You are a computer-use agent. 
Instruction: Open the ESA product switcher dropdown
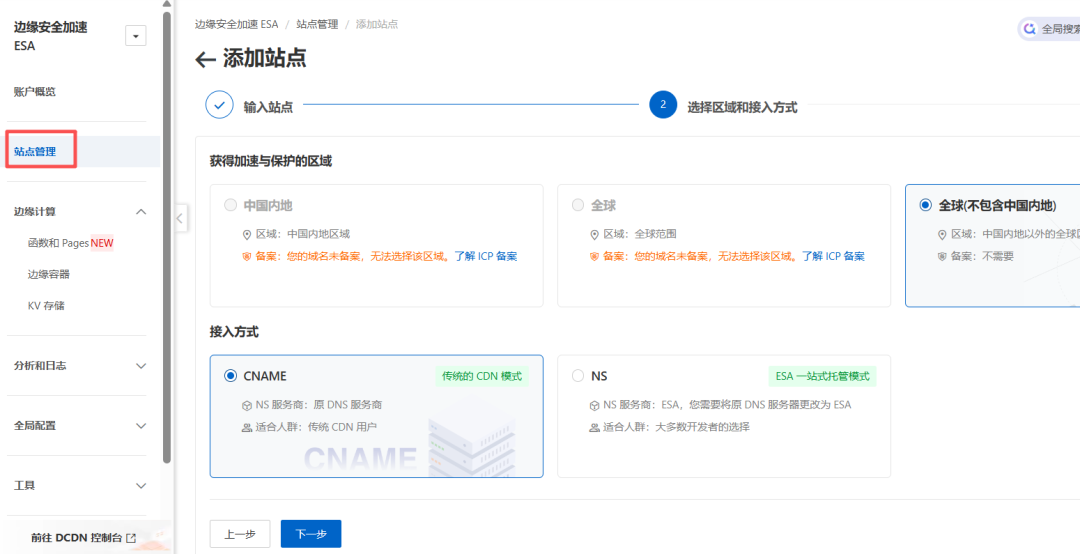point(135,36)
